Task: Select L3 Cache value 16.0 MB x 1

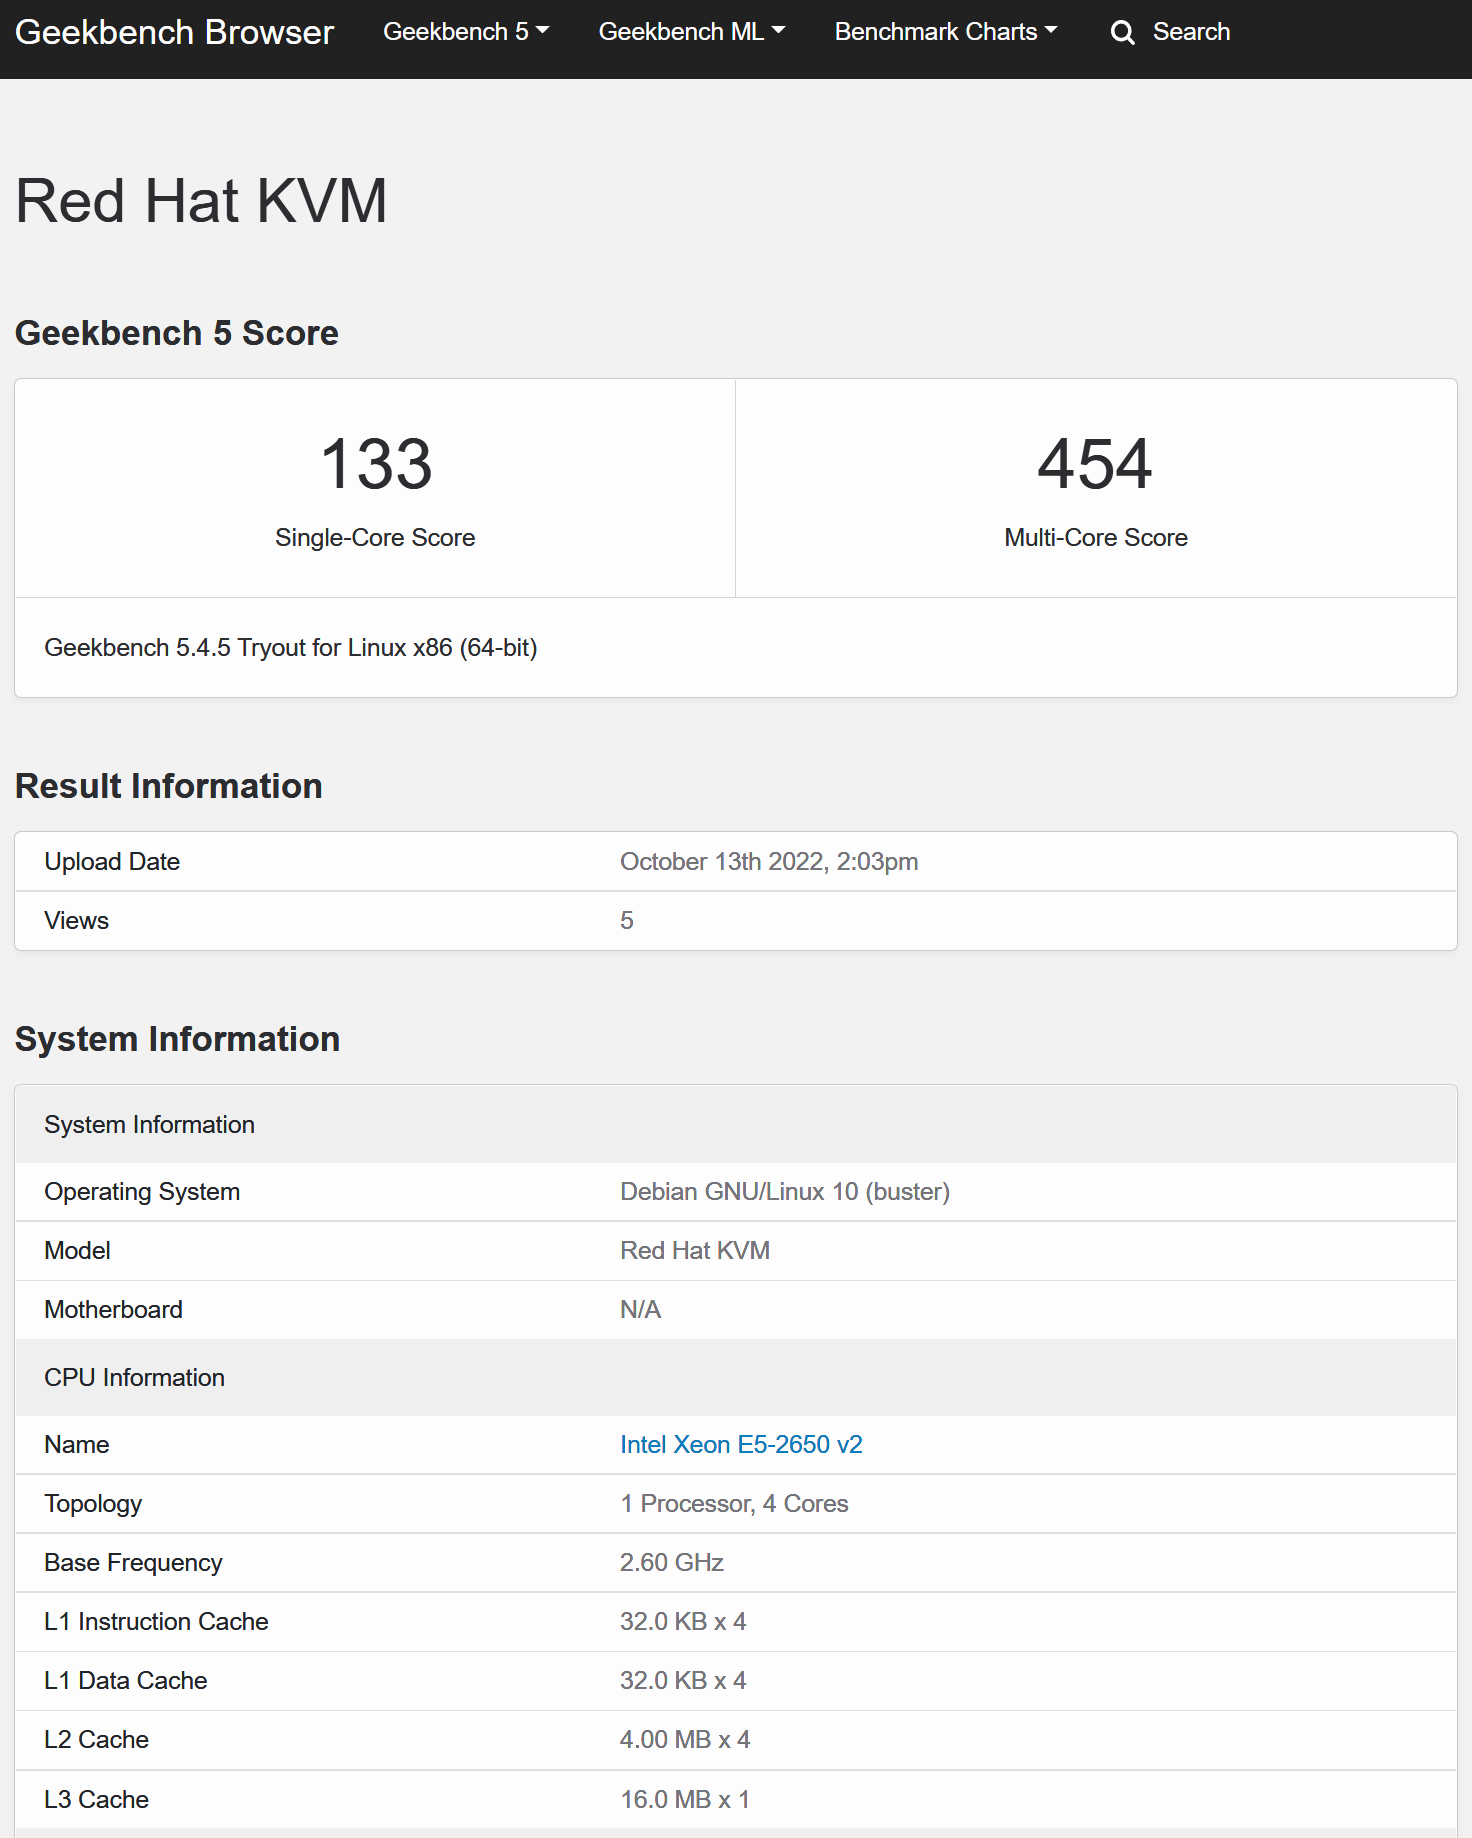Action: (685, 1800)
